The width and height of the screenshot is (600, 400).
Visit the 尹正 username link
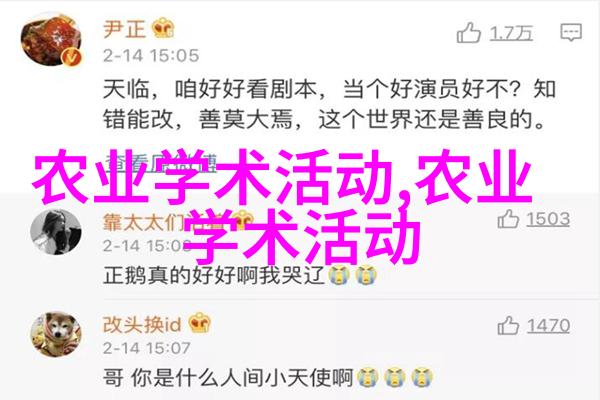point(124,28)
